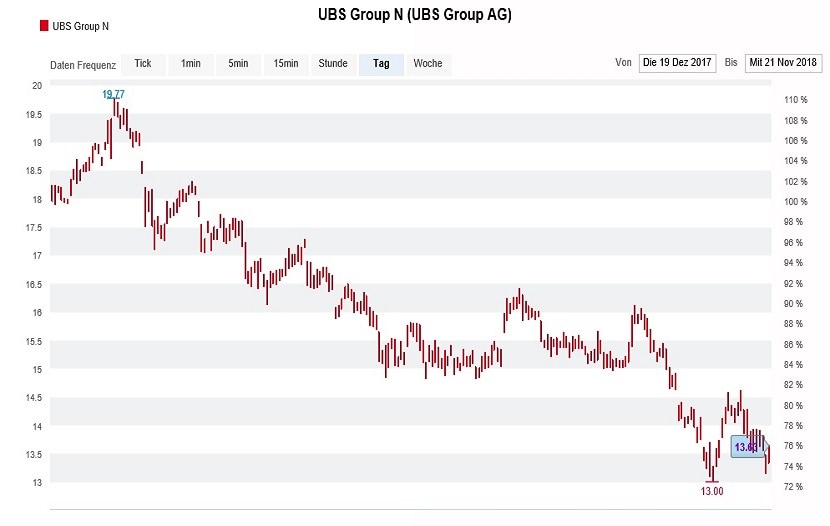Select the Tag frequency tab
This screenshot has height=526, width=830.
(381, 64)
